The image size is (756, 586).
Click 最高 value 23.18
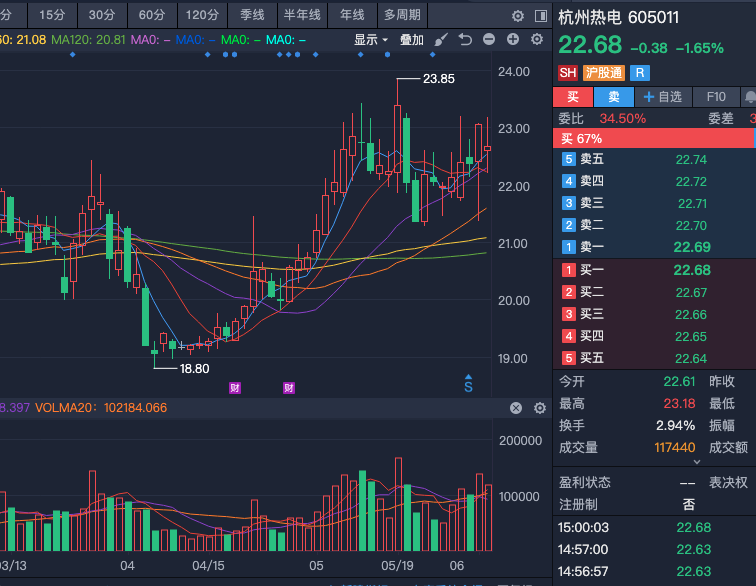[x=679, y=403]
